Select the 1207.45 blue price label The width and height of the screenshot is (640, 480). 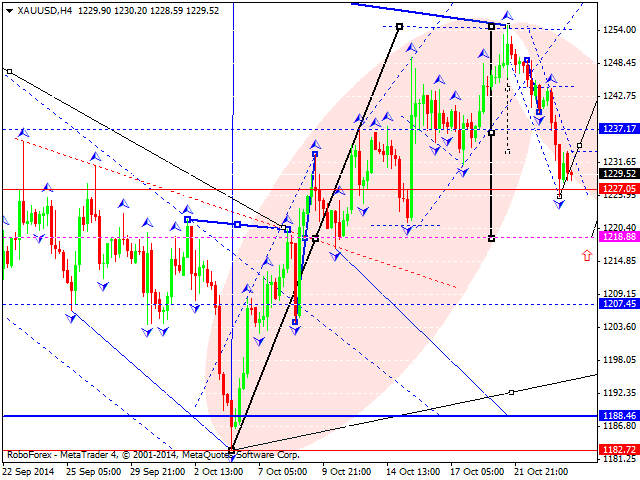(x=619, y=303)
